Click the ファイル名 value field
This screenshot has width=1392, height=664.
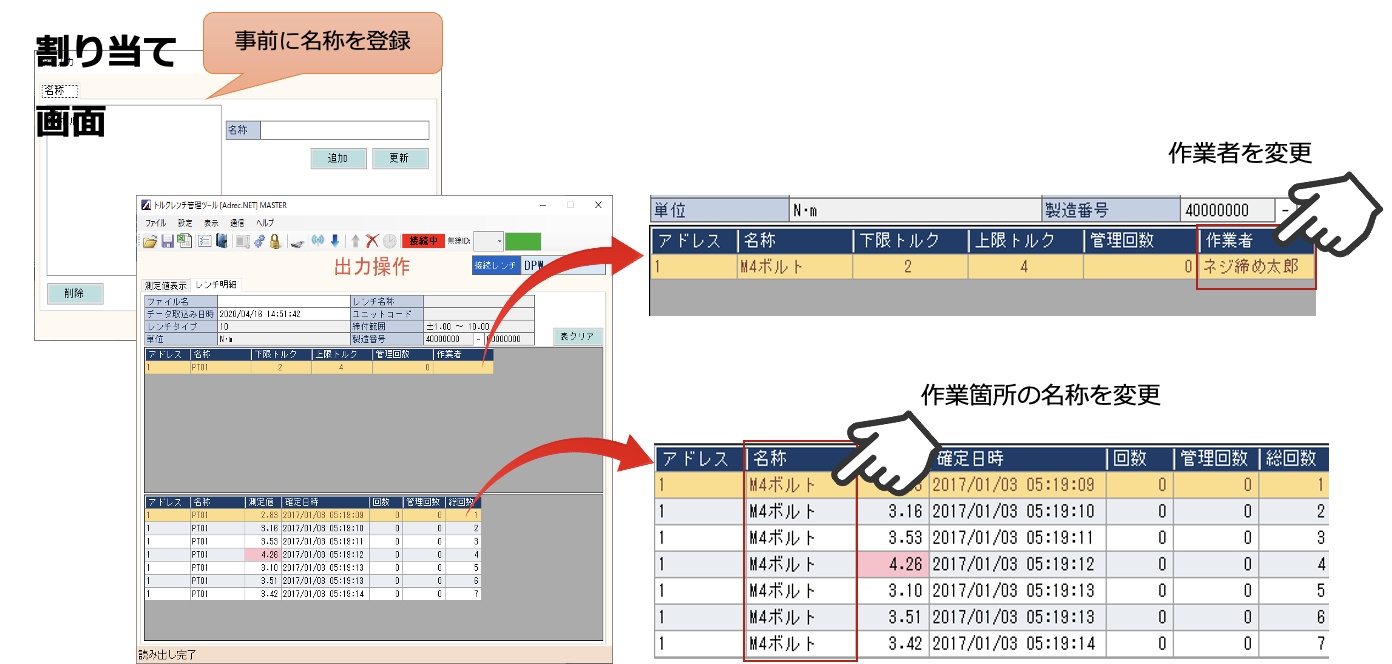(x=283, y=302)
